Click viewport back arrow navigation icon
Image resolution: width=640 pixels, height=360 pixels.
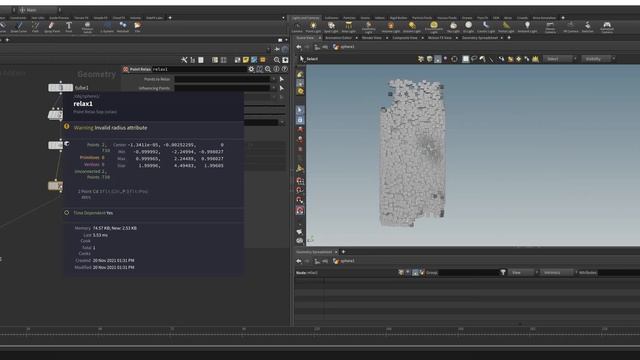(299, 47)
